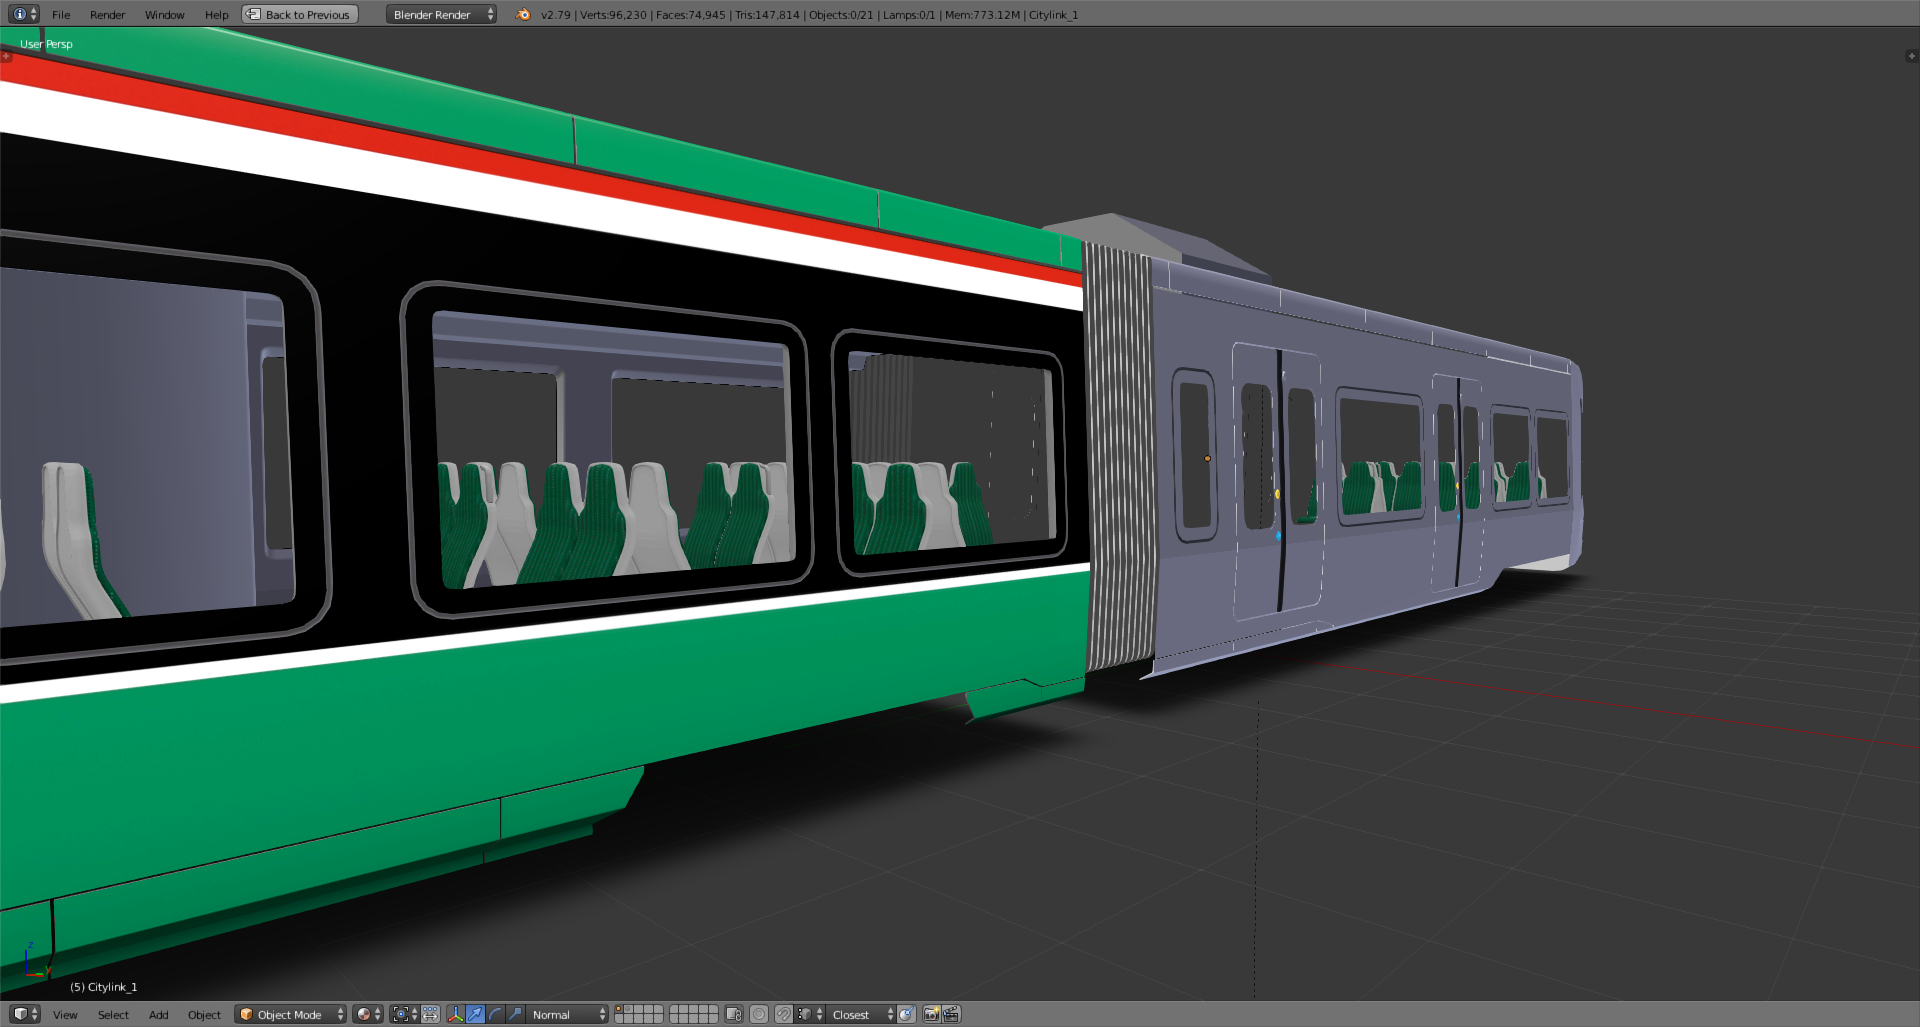Select the scale manipulator icon

[515, 1014]
